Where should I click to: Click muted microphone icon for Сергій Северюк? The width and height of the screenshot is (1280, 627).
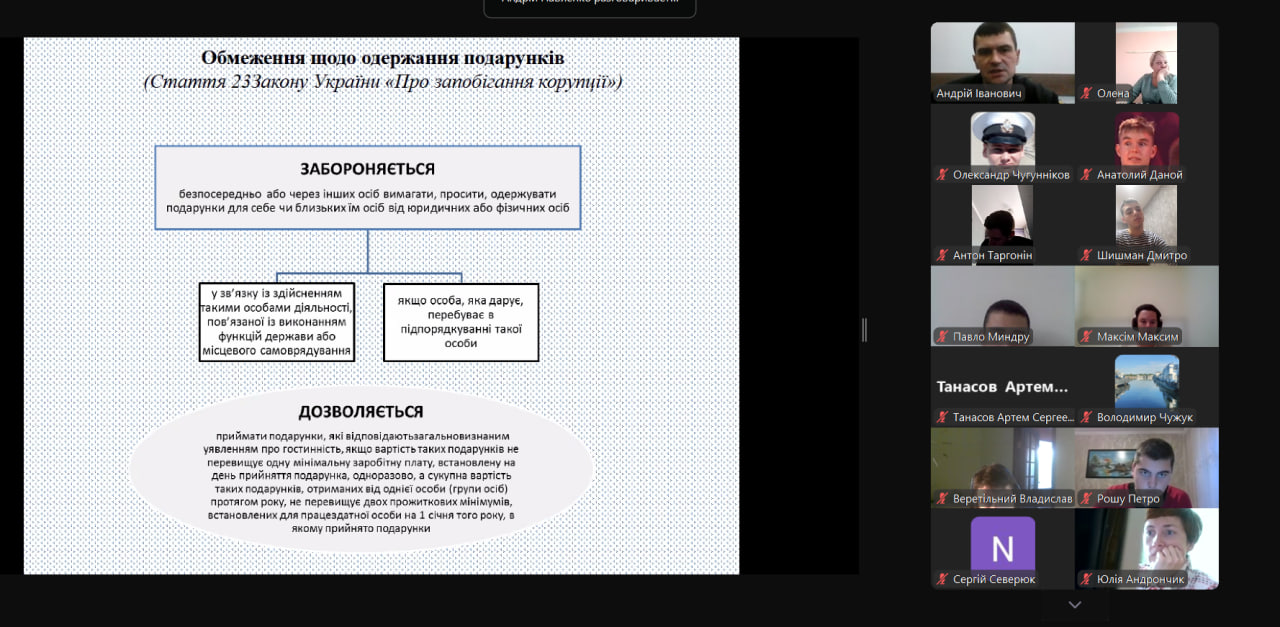click(942, 580)
